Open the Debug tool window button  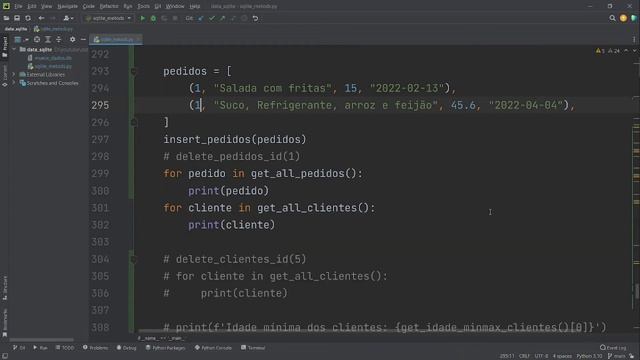(127, 348)
